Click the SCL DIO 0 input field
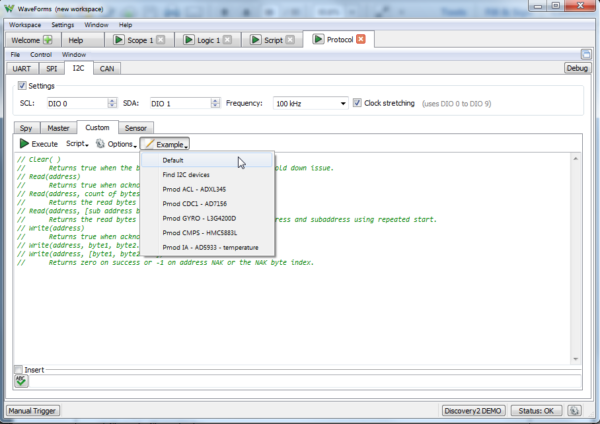The width and height of the screenshot is (600, 424). (77, 103)
